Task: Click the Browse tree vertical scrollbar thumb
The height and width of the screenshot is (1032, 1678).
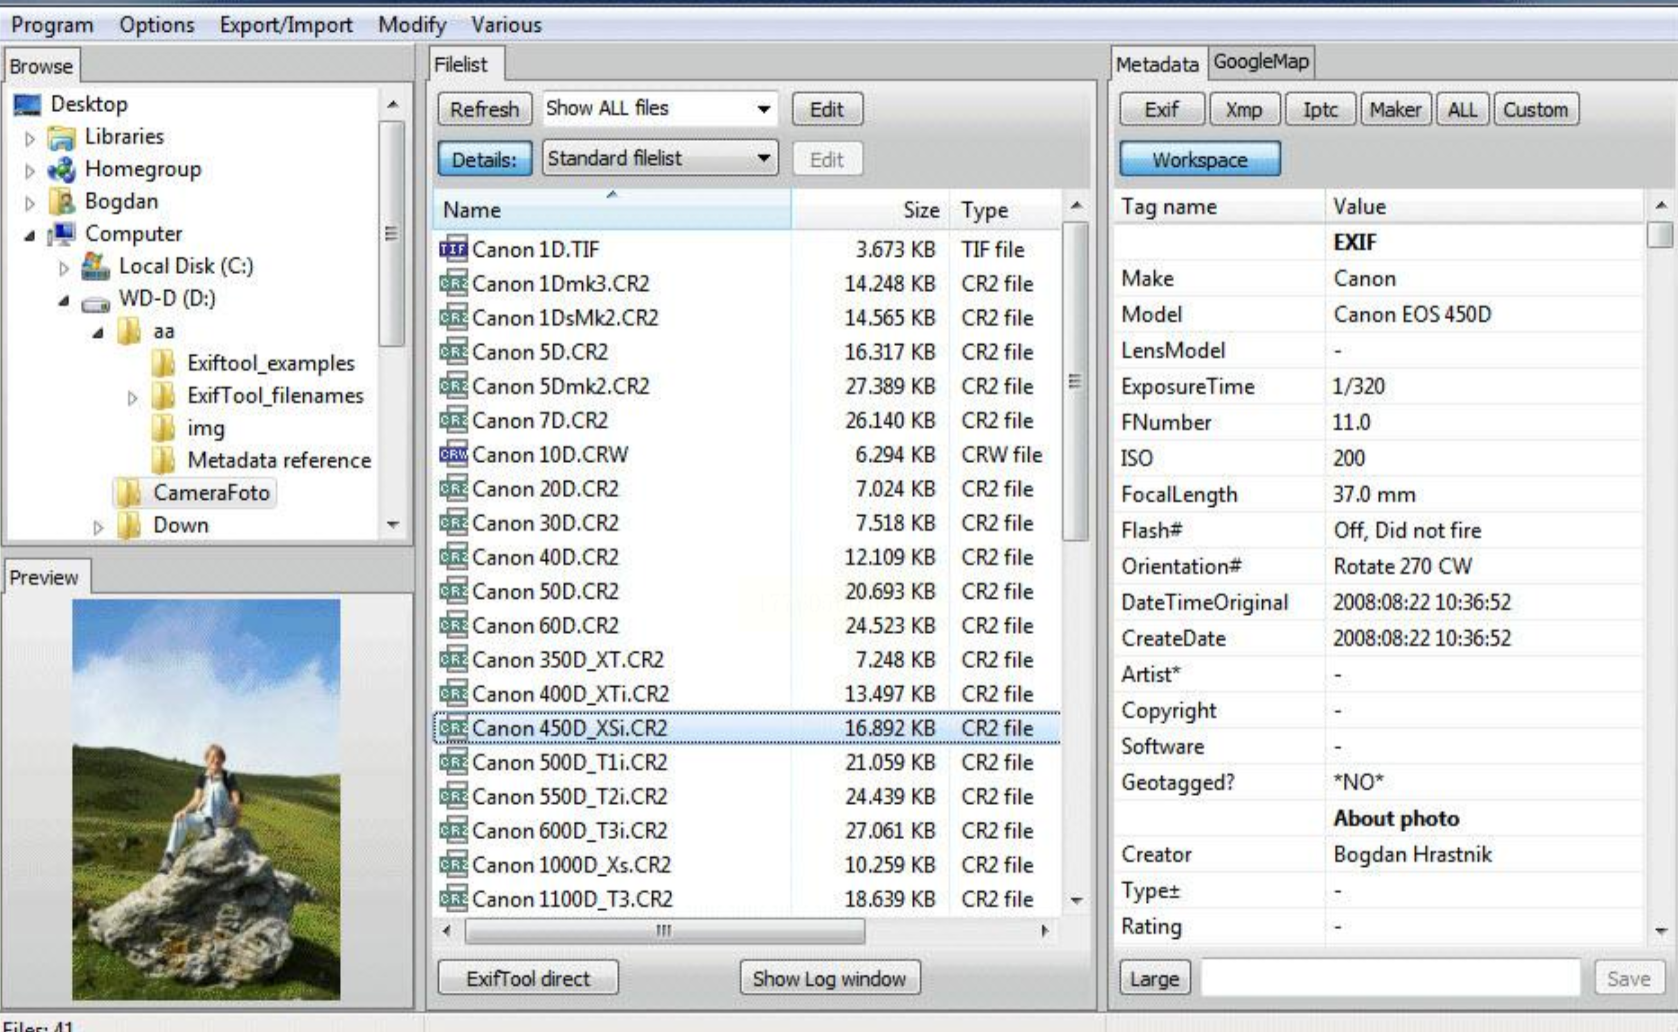Action: 392,234
